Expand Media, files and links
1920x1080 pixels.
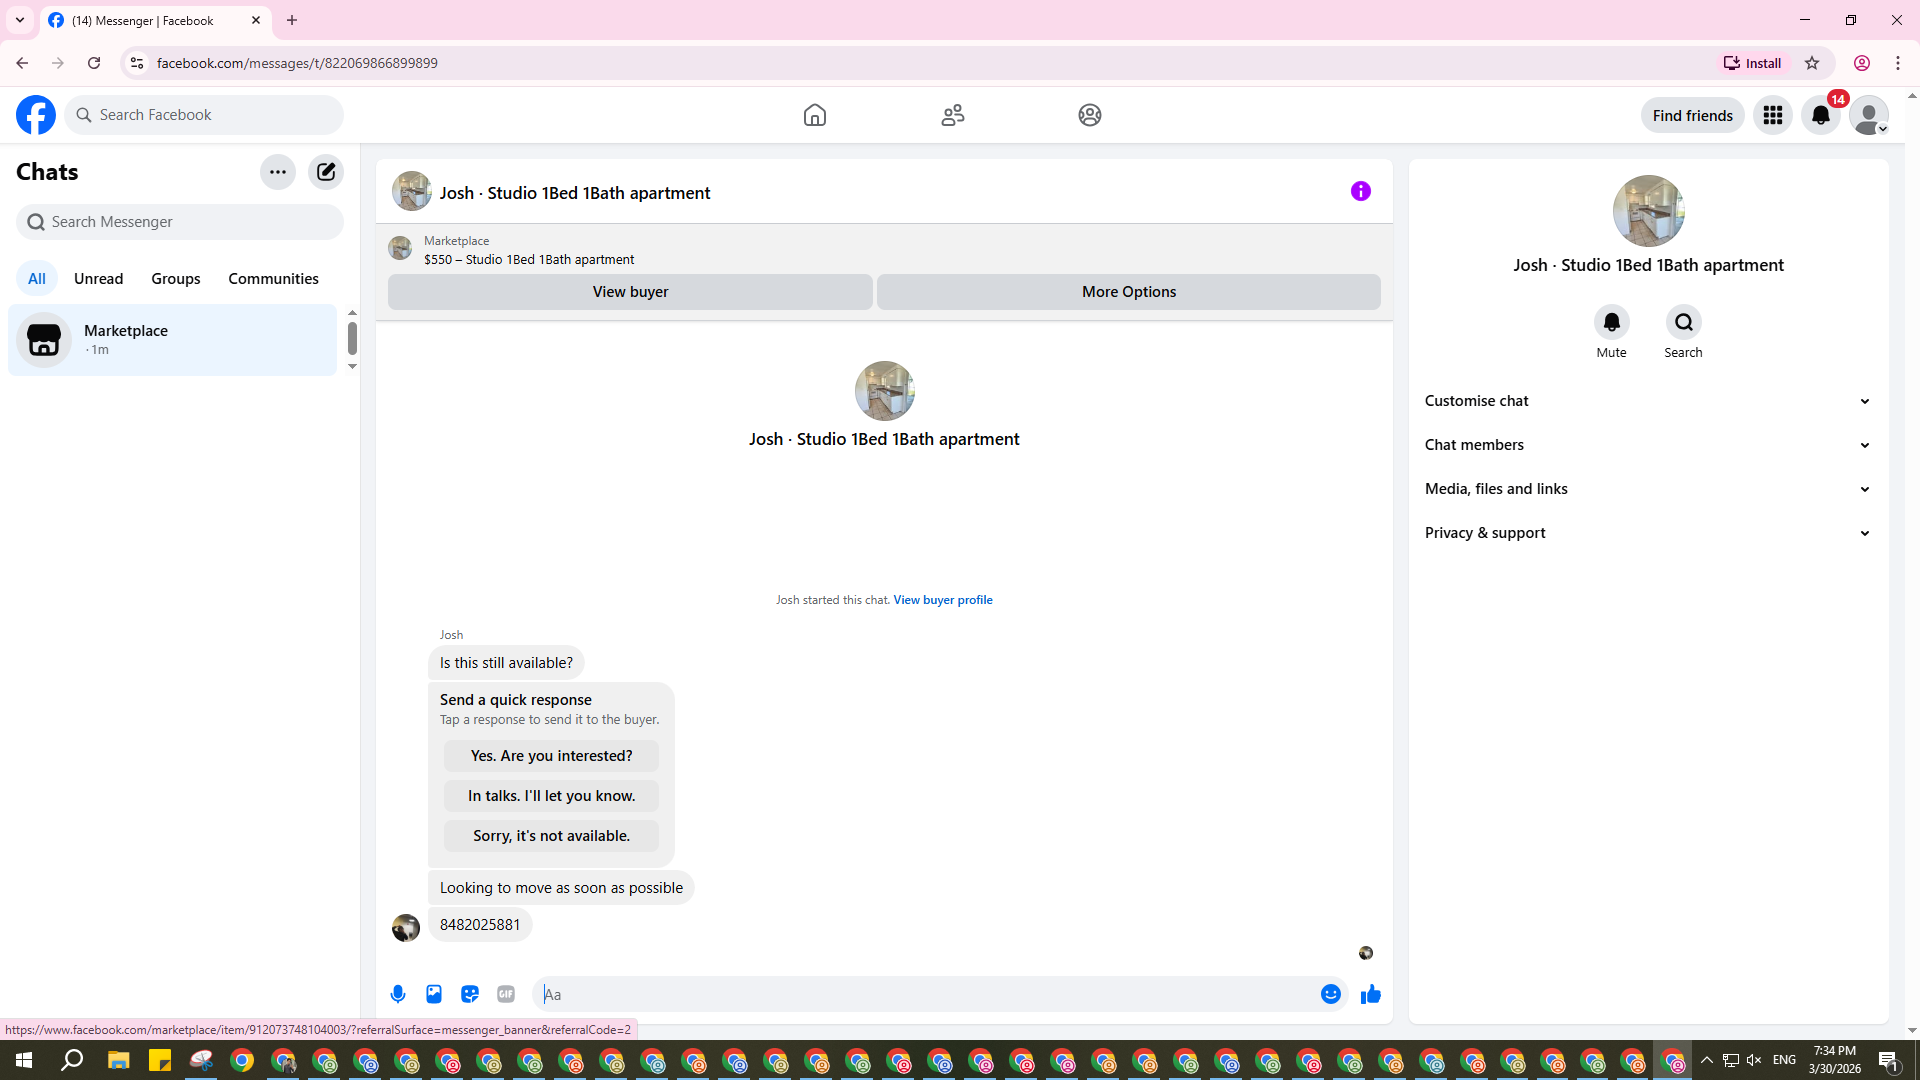(1647, 489)
